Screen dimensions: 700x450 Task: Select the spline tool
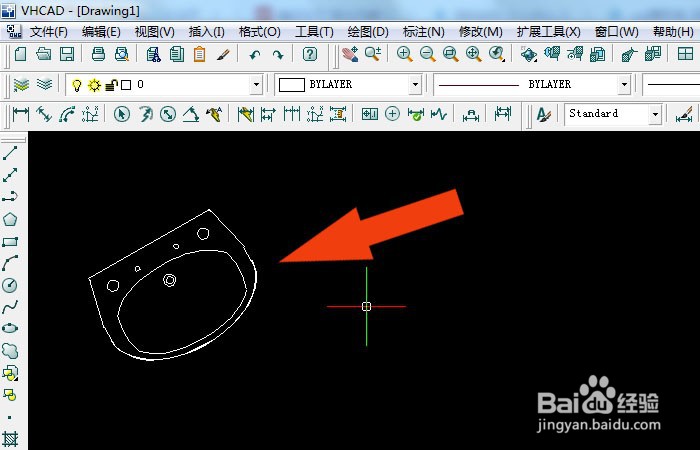[10, 307]
